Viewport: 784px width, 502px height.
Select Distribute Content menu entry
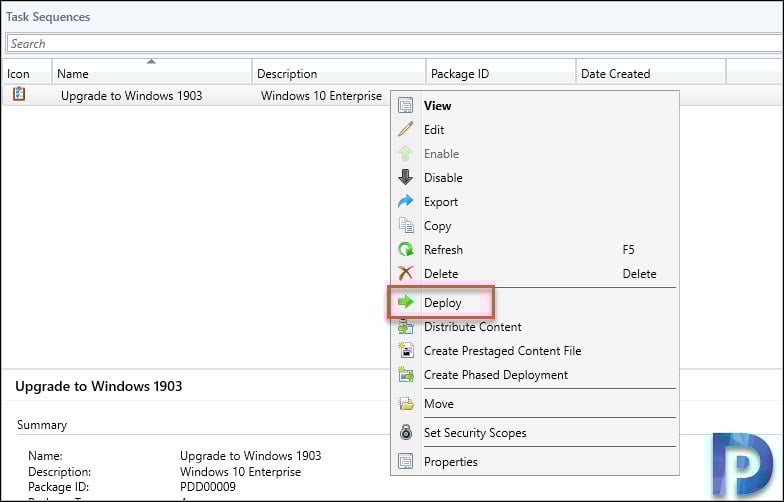(x=534, y=326)
